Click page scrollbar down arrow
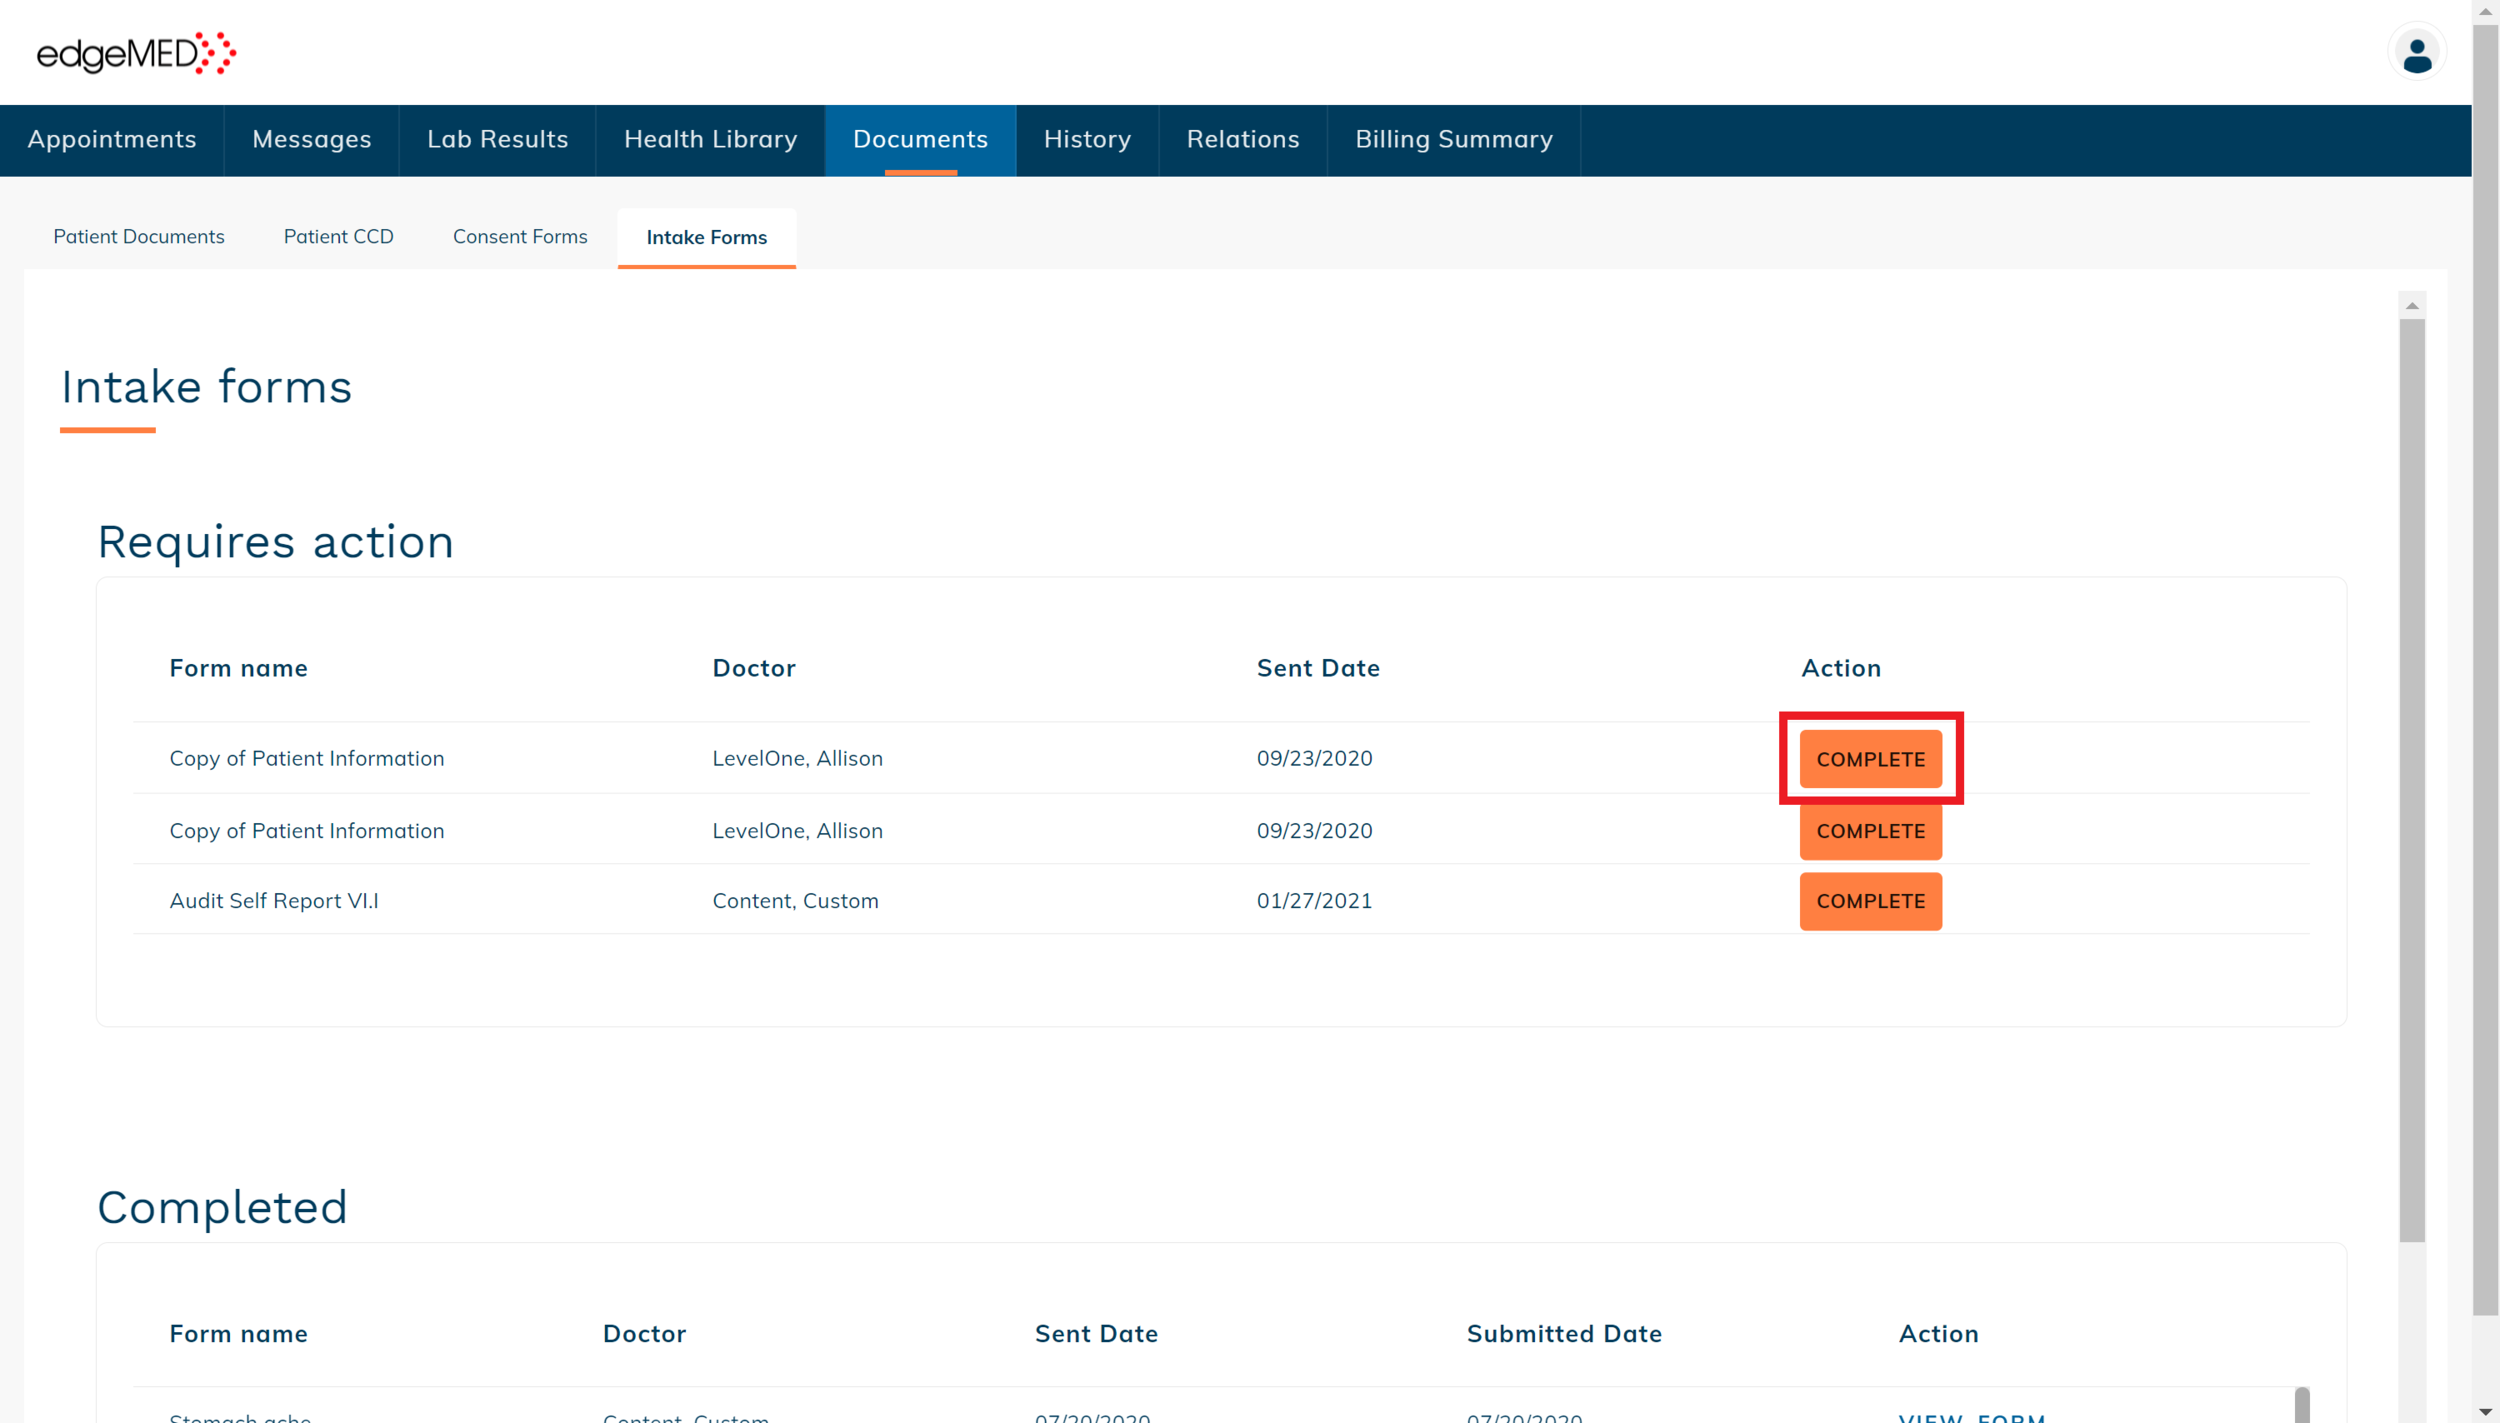Screen dimensions: 2500x1423 tap(2485, 1412)
